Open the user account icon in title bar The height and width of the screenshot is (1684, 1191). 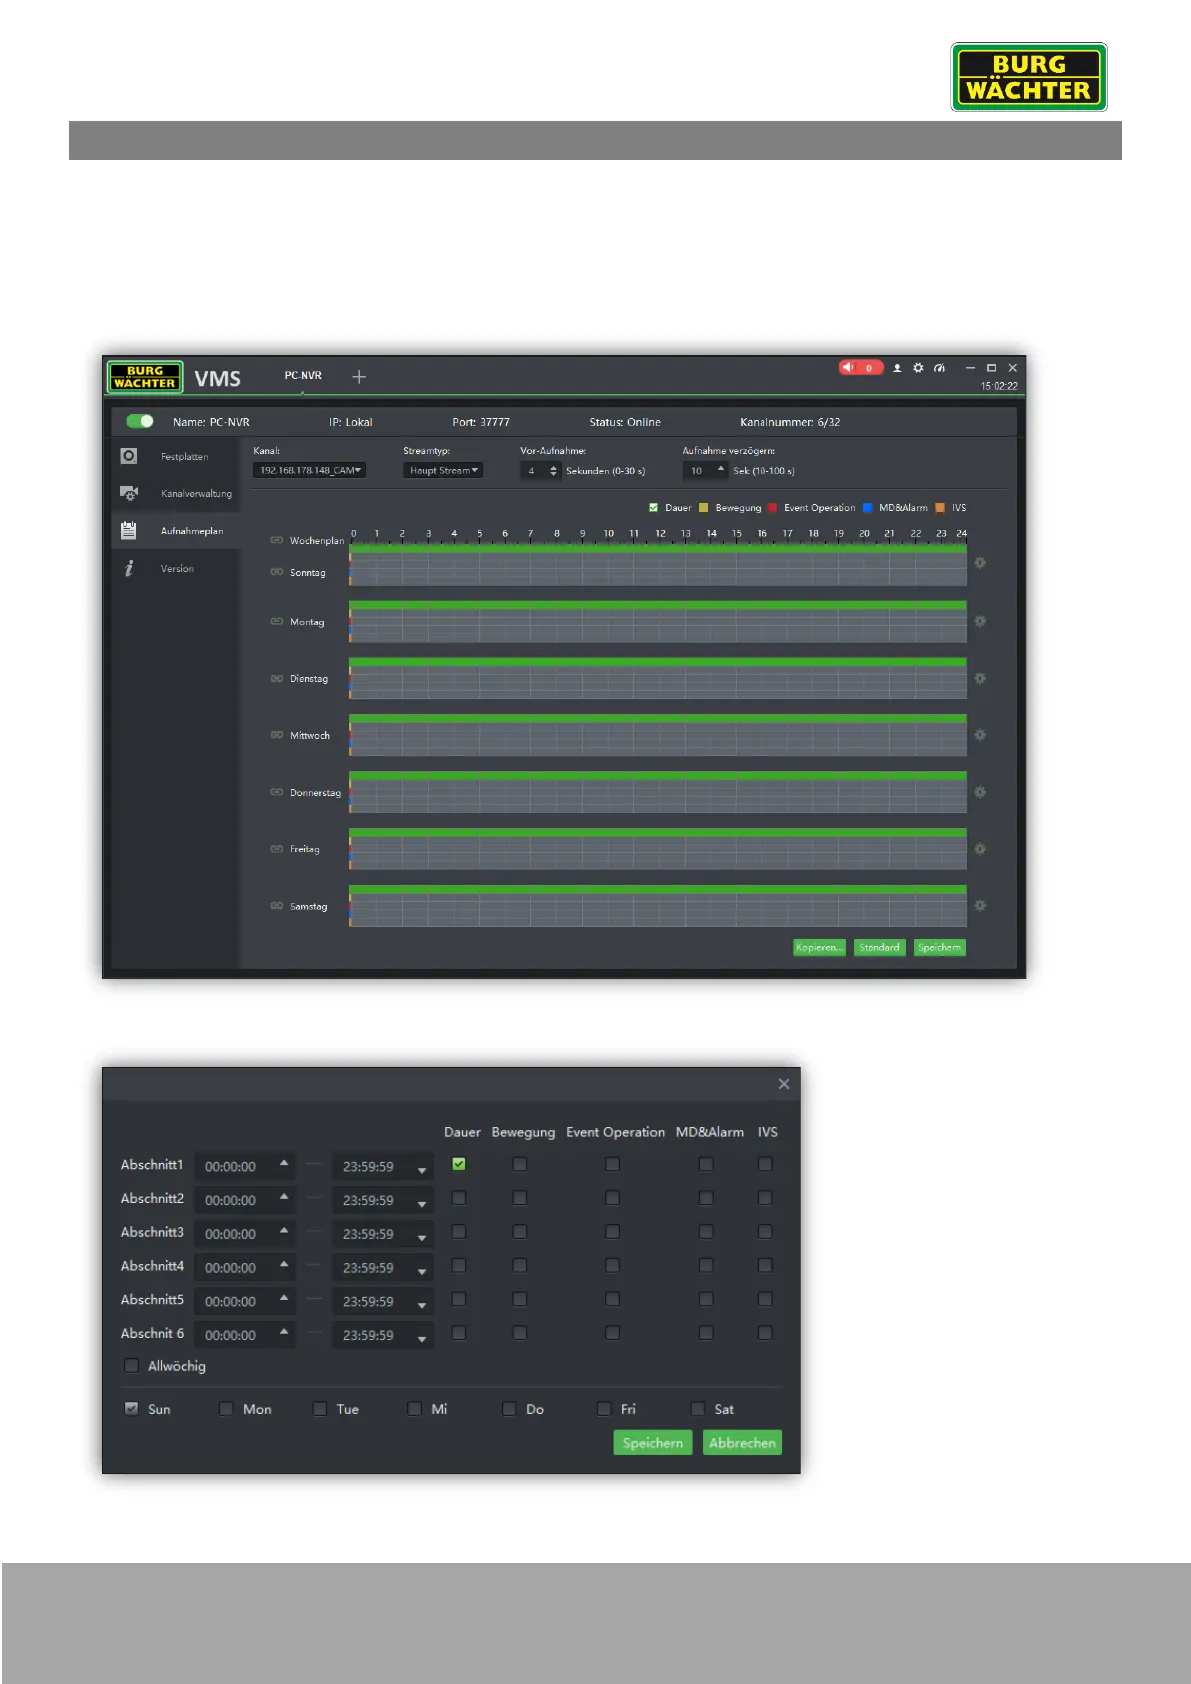click(897, 368)
